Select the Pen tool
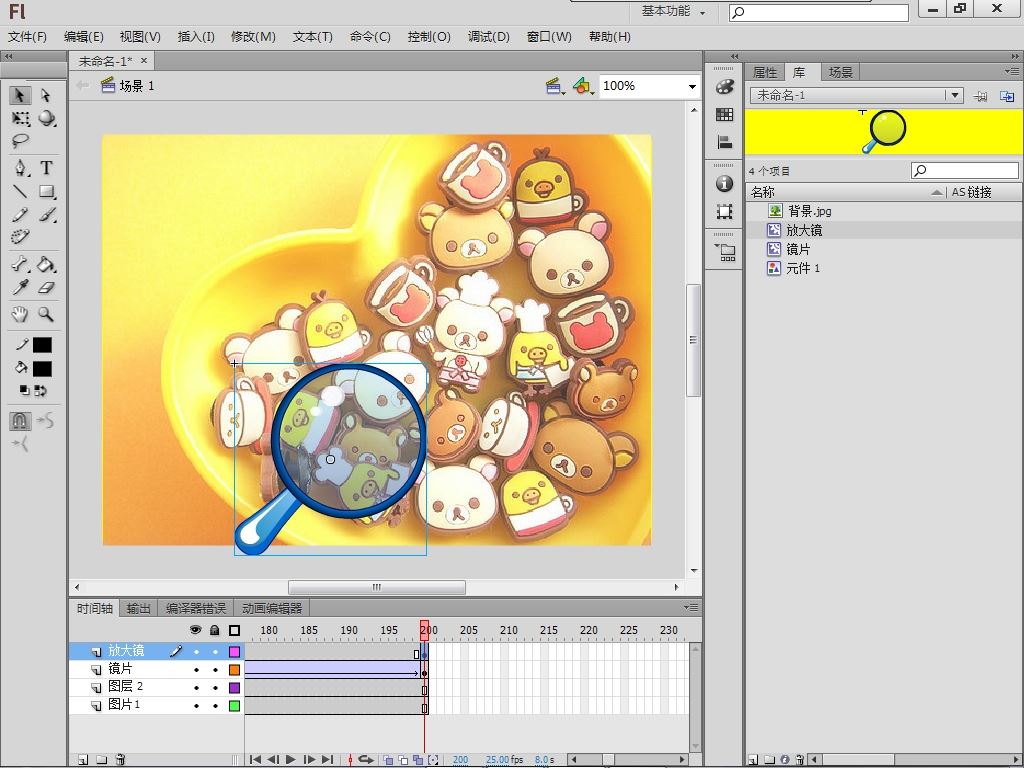Screen dimensions: 1024x768 [20, 168]
